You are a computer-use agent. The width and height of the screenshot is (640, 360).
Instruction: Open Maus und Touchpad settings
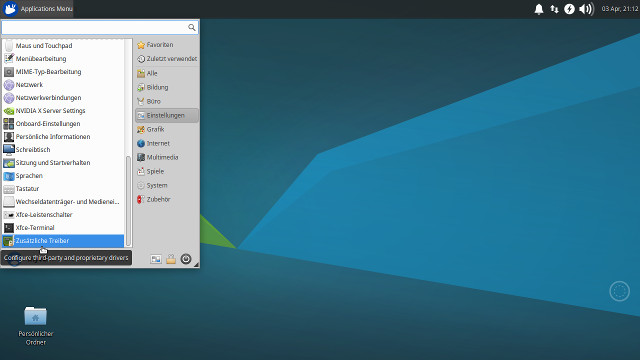tap(63, 45)
